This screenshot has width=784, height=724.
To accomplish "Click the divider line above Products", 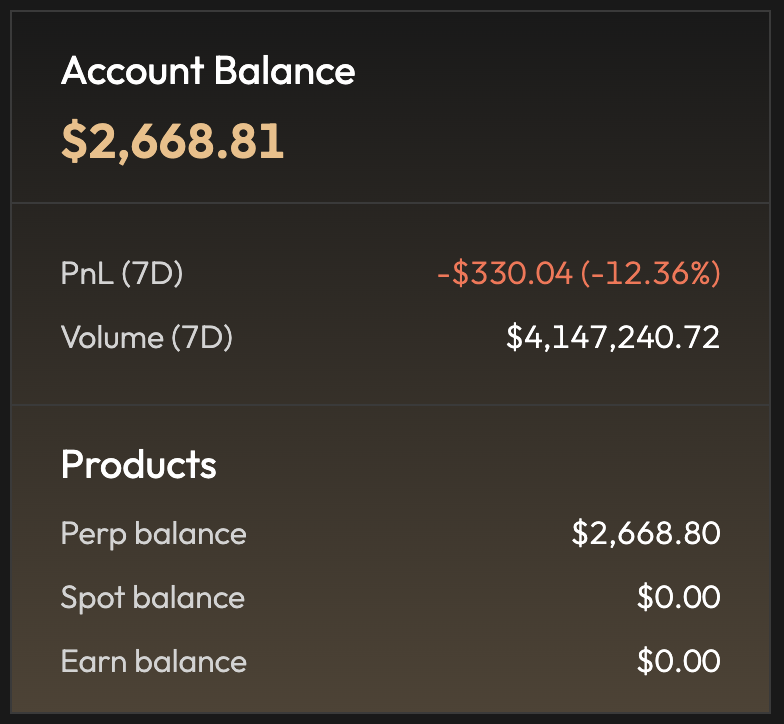I will coord(392,404).
